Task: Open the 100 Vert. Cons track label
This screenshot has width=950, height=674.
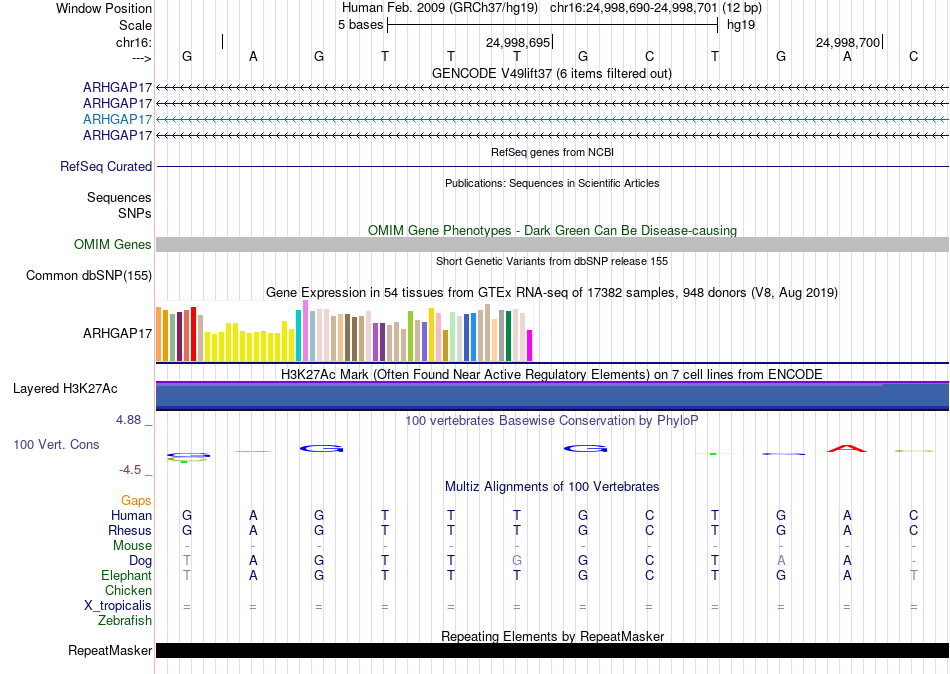Action: pos(56,444)
